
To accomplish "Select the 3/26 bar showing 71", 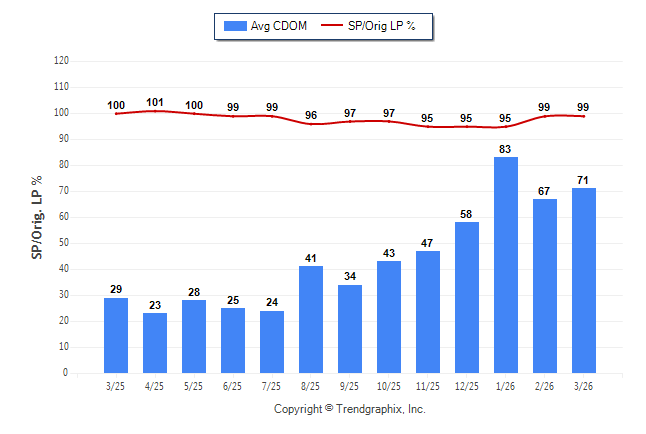I will 584,280.
